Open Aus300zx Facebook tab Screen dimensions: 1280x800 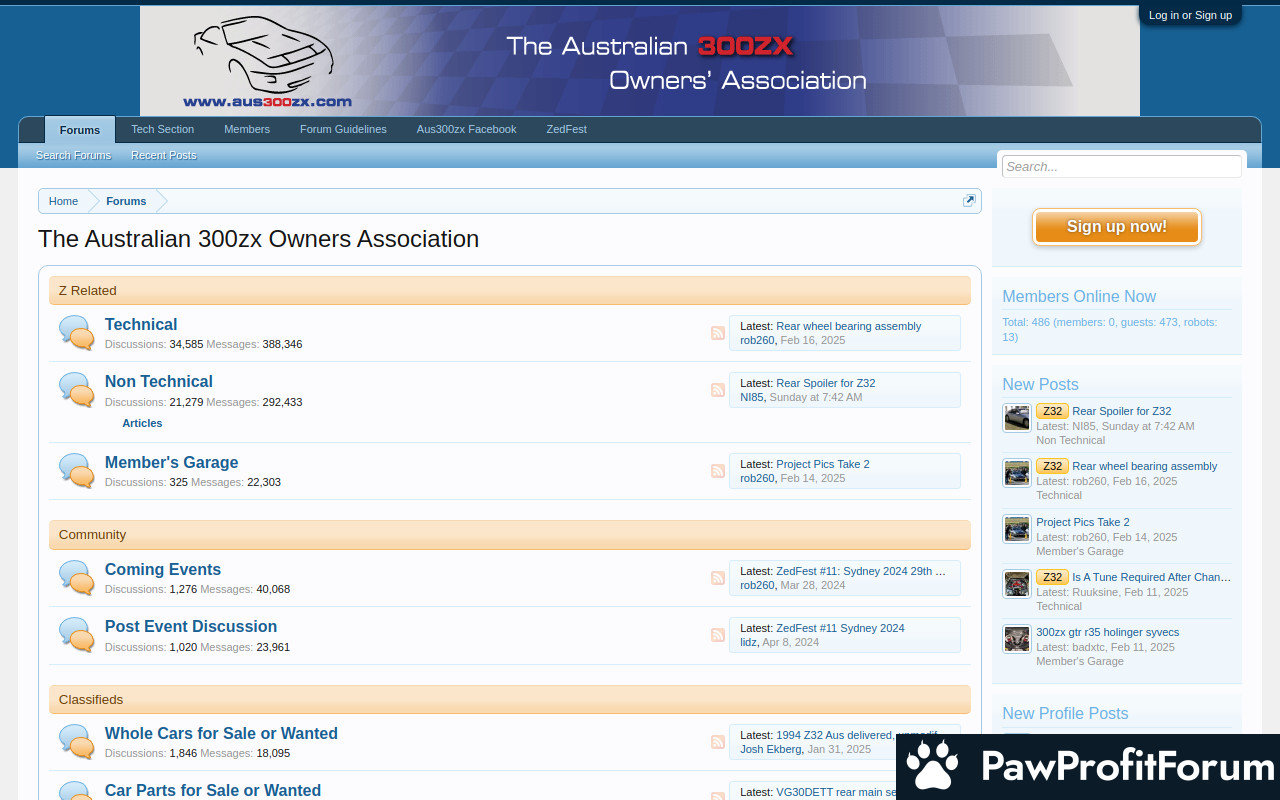tap(467, 129)
